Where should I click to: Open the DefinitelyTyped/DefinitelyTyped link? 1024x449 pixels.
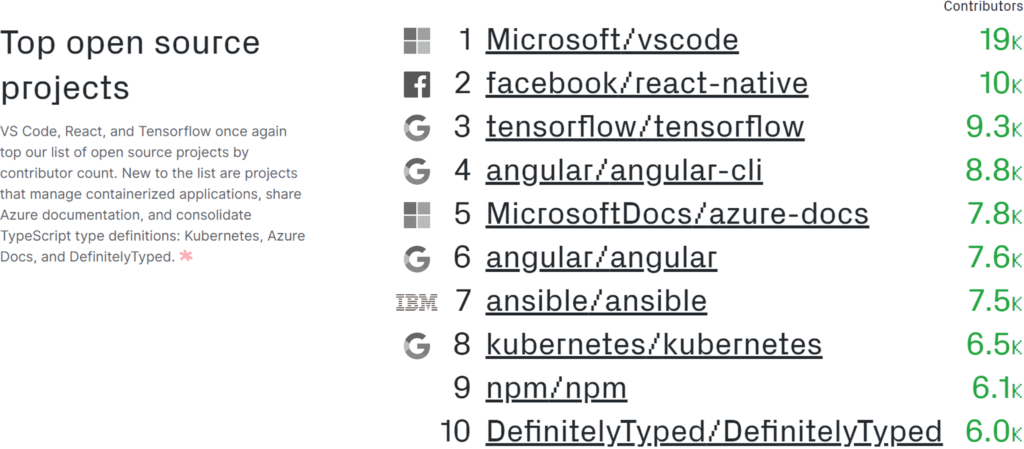pos(714,432)
